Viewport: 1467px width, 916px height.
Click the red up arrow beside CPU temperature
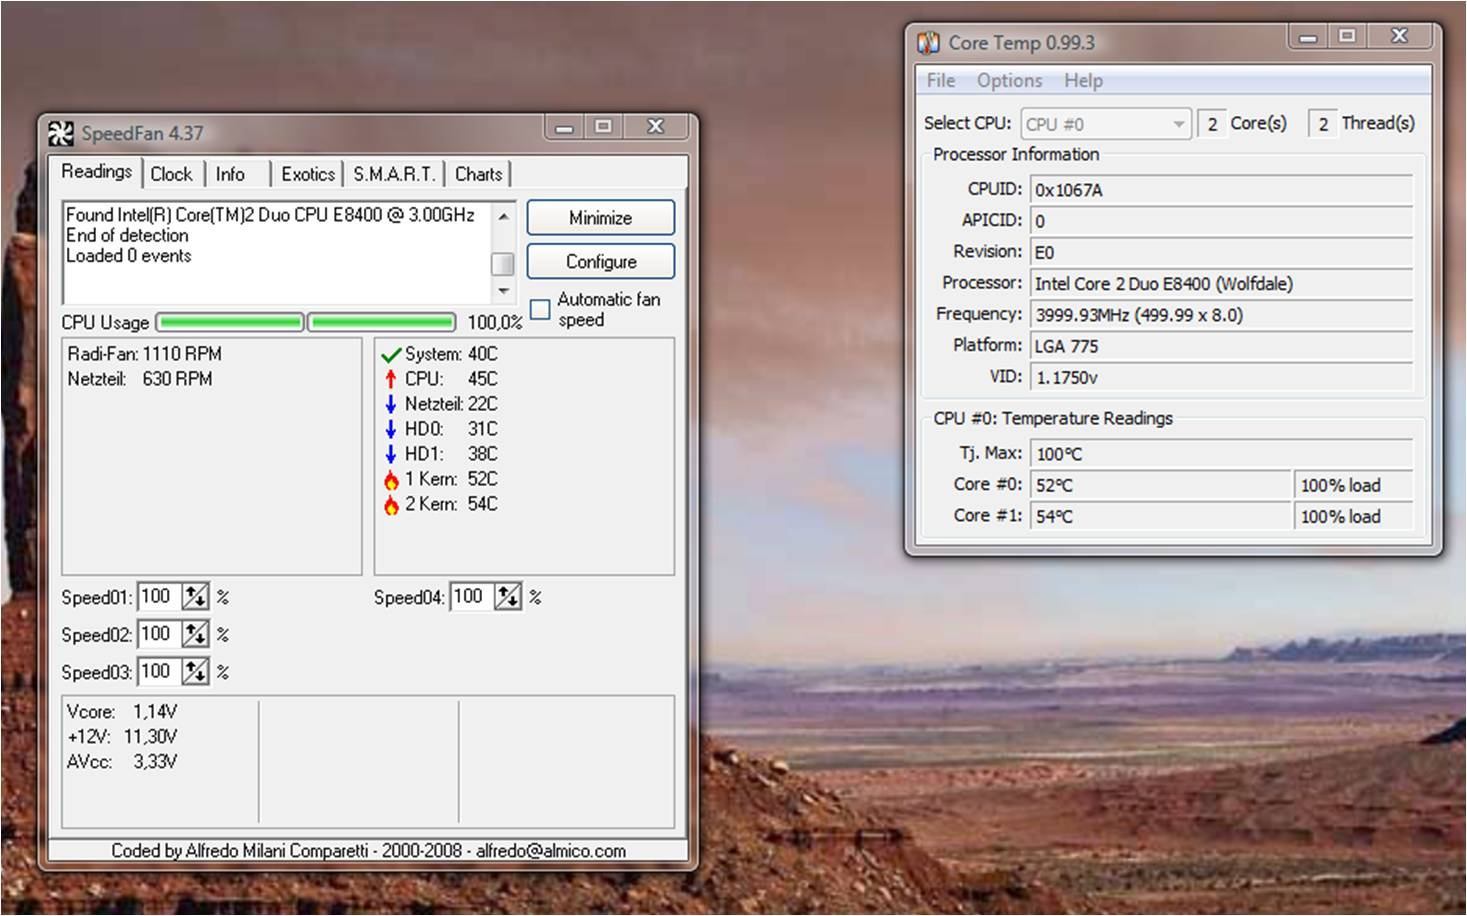click(x=391, y=379)
